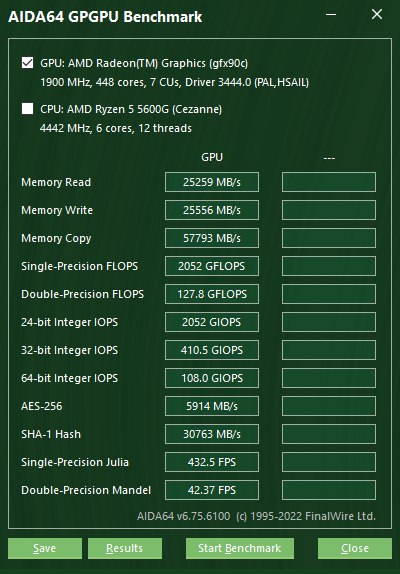Click Start Benchmark
The width and height of the screenshot is (400, 574).
pos(240,548)
